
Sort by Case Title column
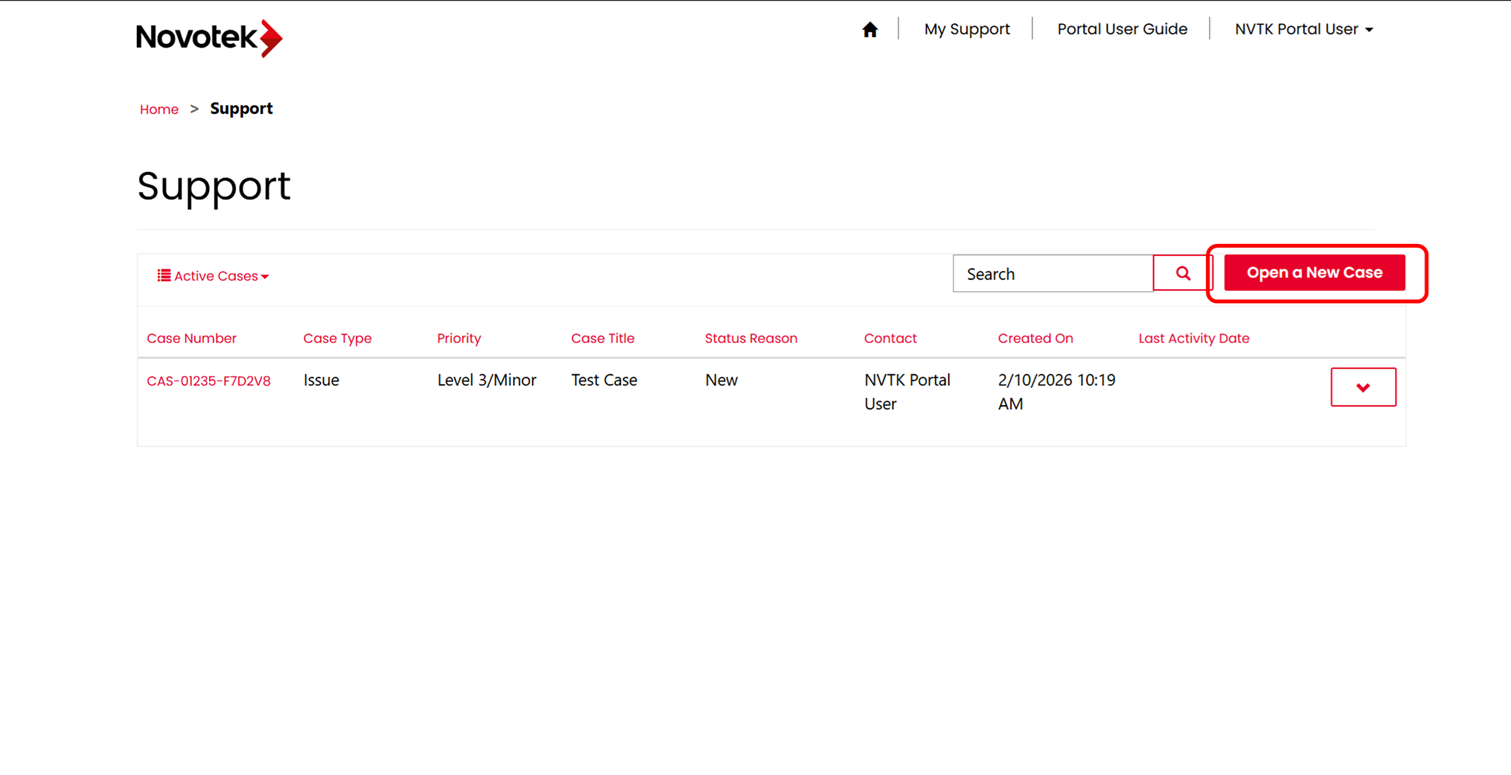point(603,338)
